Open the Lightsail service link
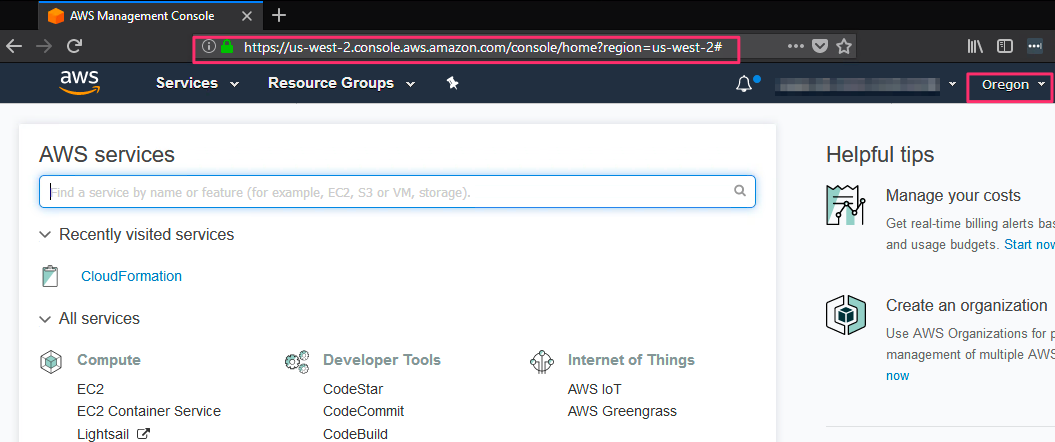The height and width of the screenshot is (442, 1055). 105,434
